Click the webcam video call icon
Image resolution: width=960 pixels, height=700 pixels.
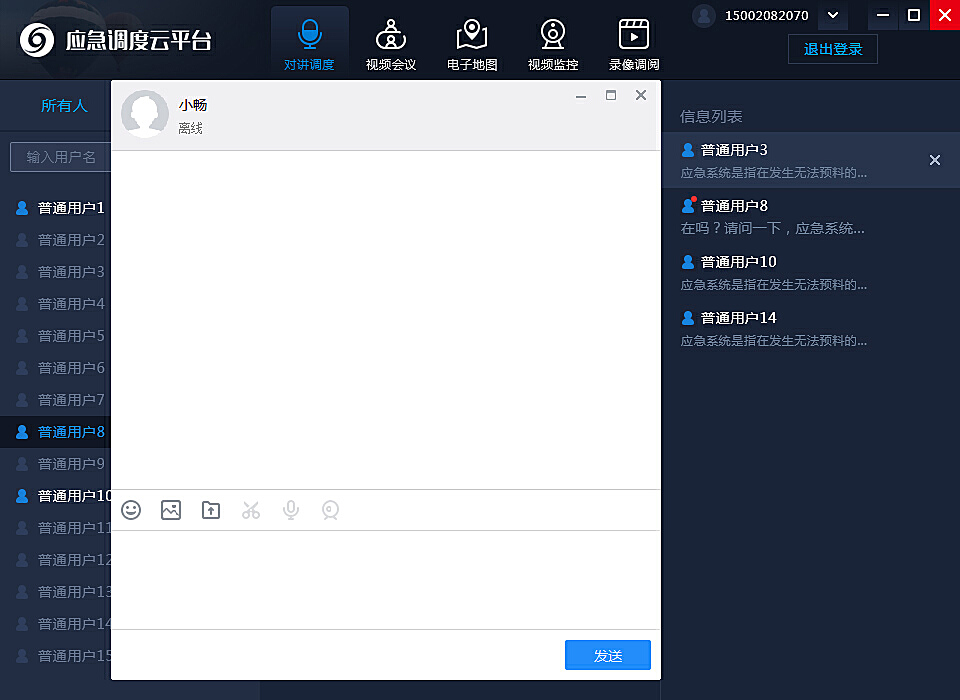(x=331, y=510)
